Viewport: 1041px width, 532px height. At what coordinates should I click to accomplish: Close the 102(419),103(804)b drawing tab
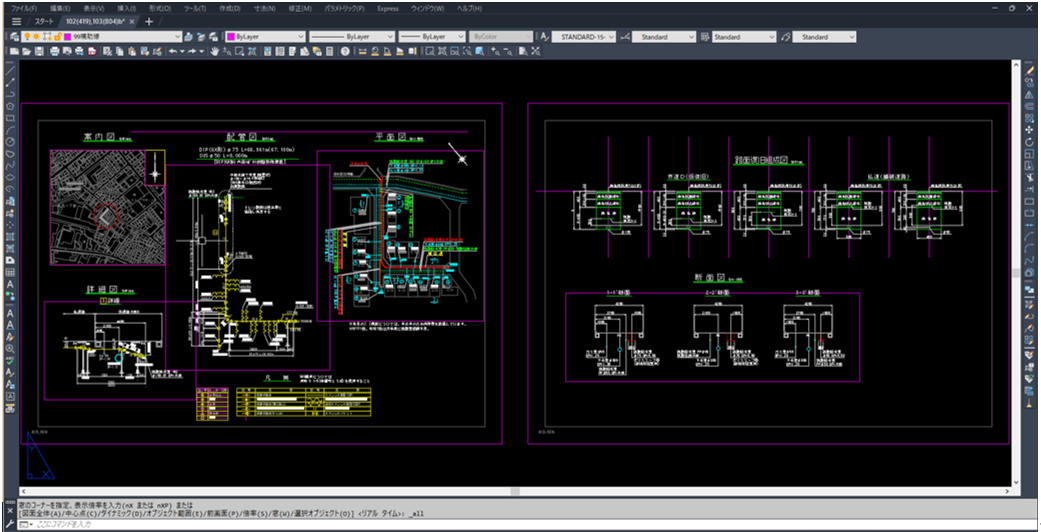pos(132,22)
